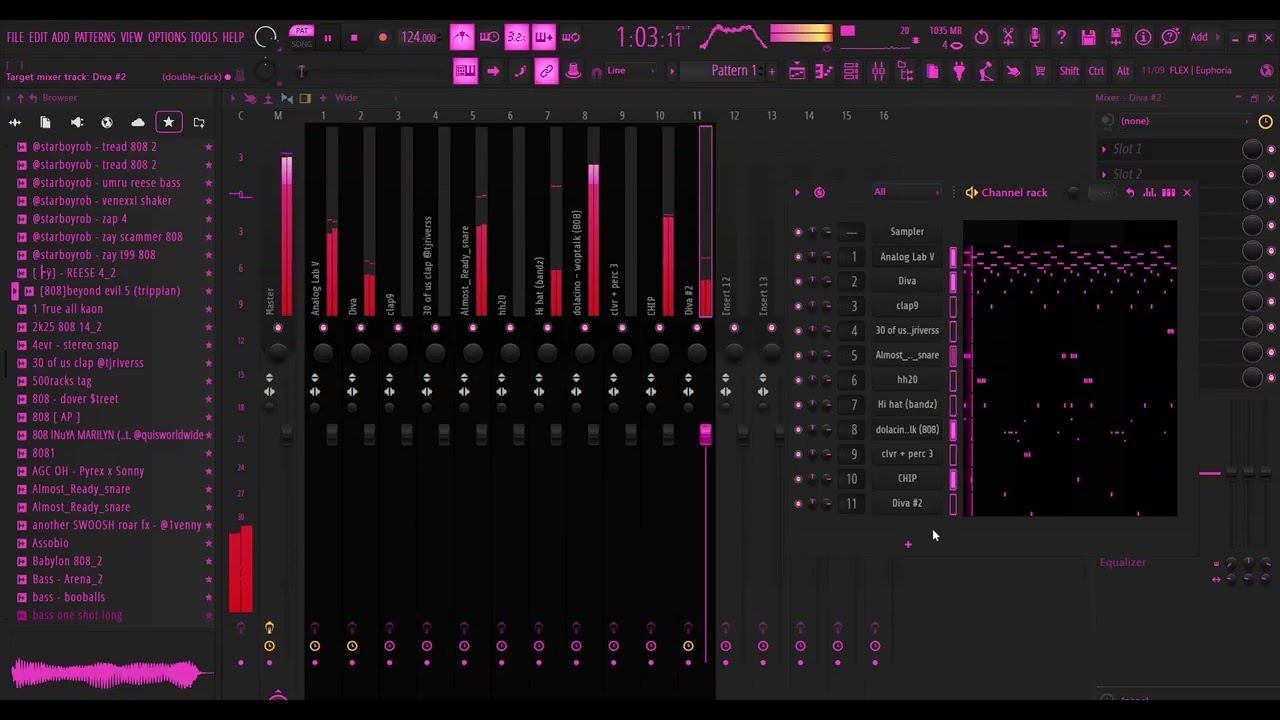Click the plus button to add channel
Viewport: 1280px width, 720px height.
point(908,544)
